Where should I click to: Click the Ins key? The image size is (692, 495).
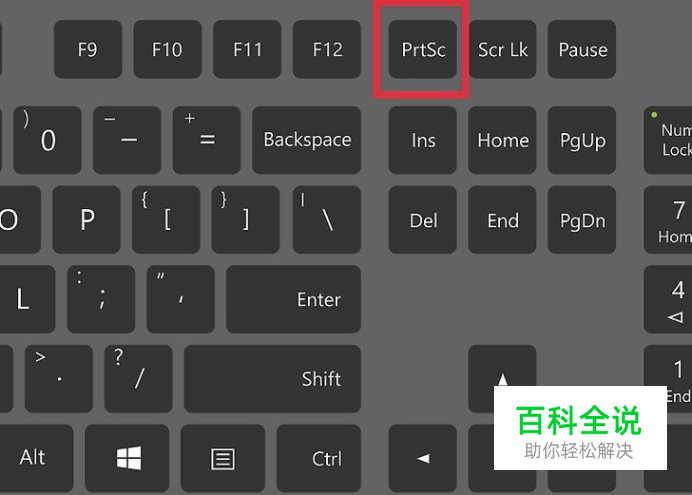[x=422, y=140]
